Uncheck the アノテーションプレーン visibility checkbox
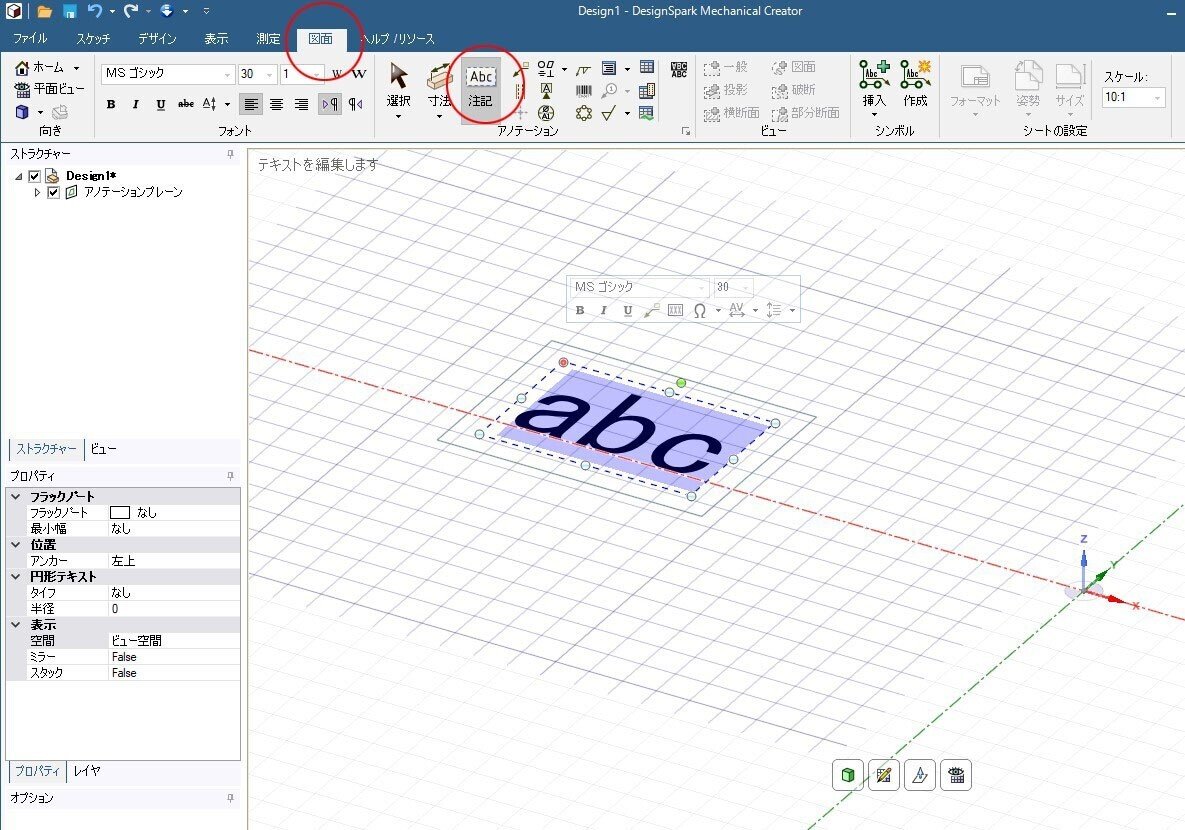This screenshot has width=1185, height=830. (x=53, y=192)
